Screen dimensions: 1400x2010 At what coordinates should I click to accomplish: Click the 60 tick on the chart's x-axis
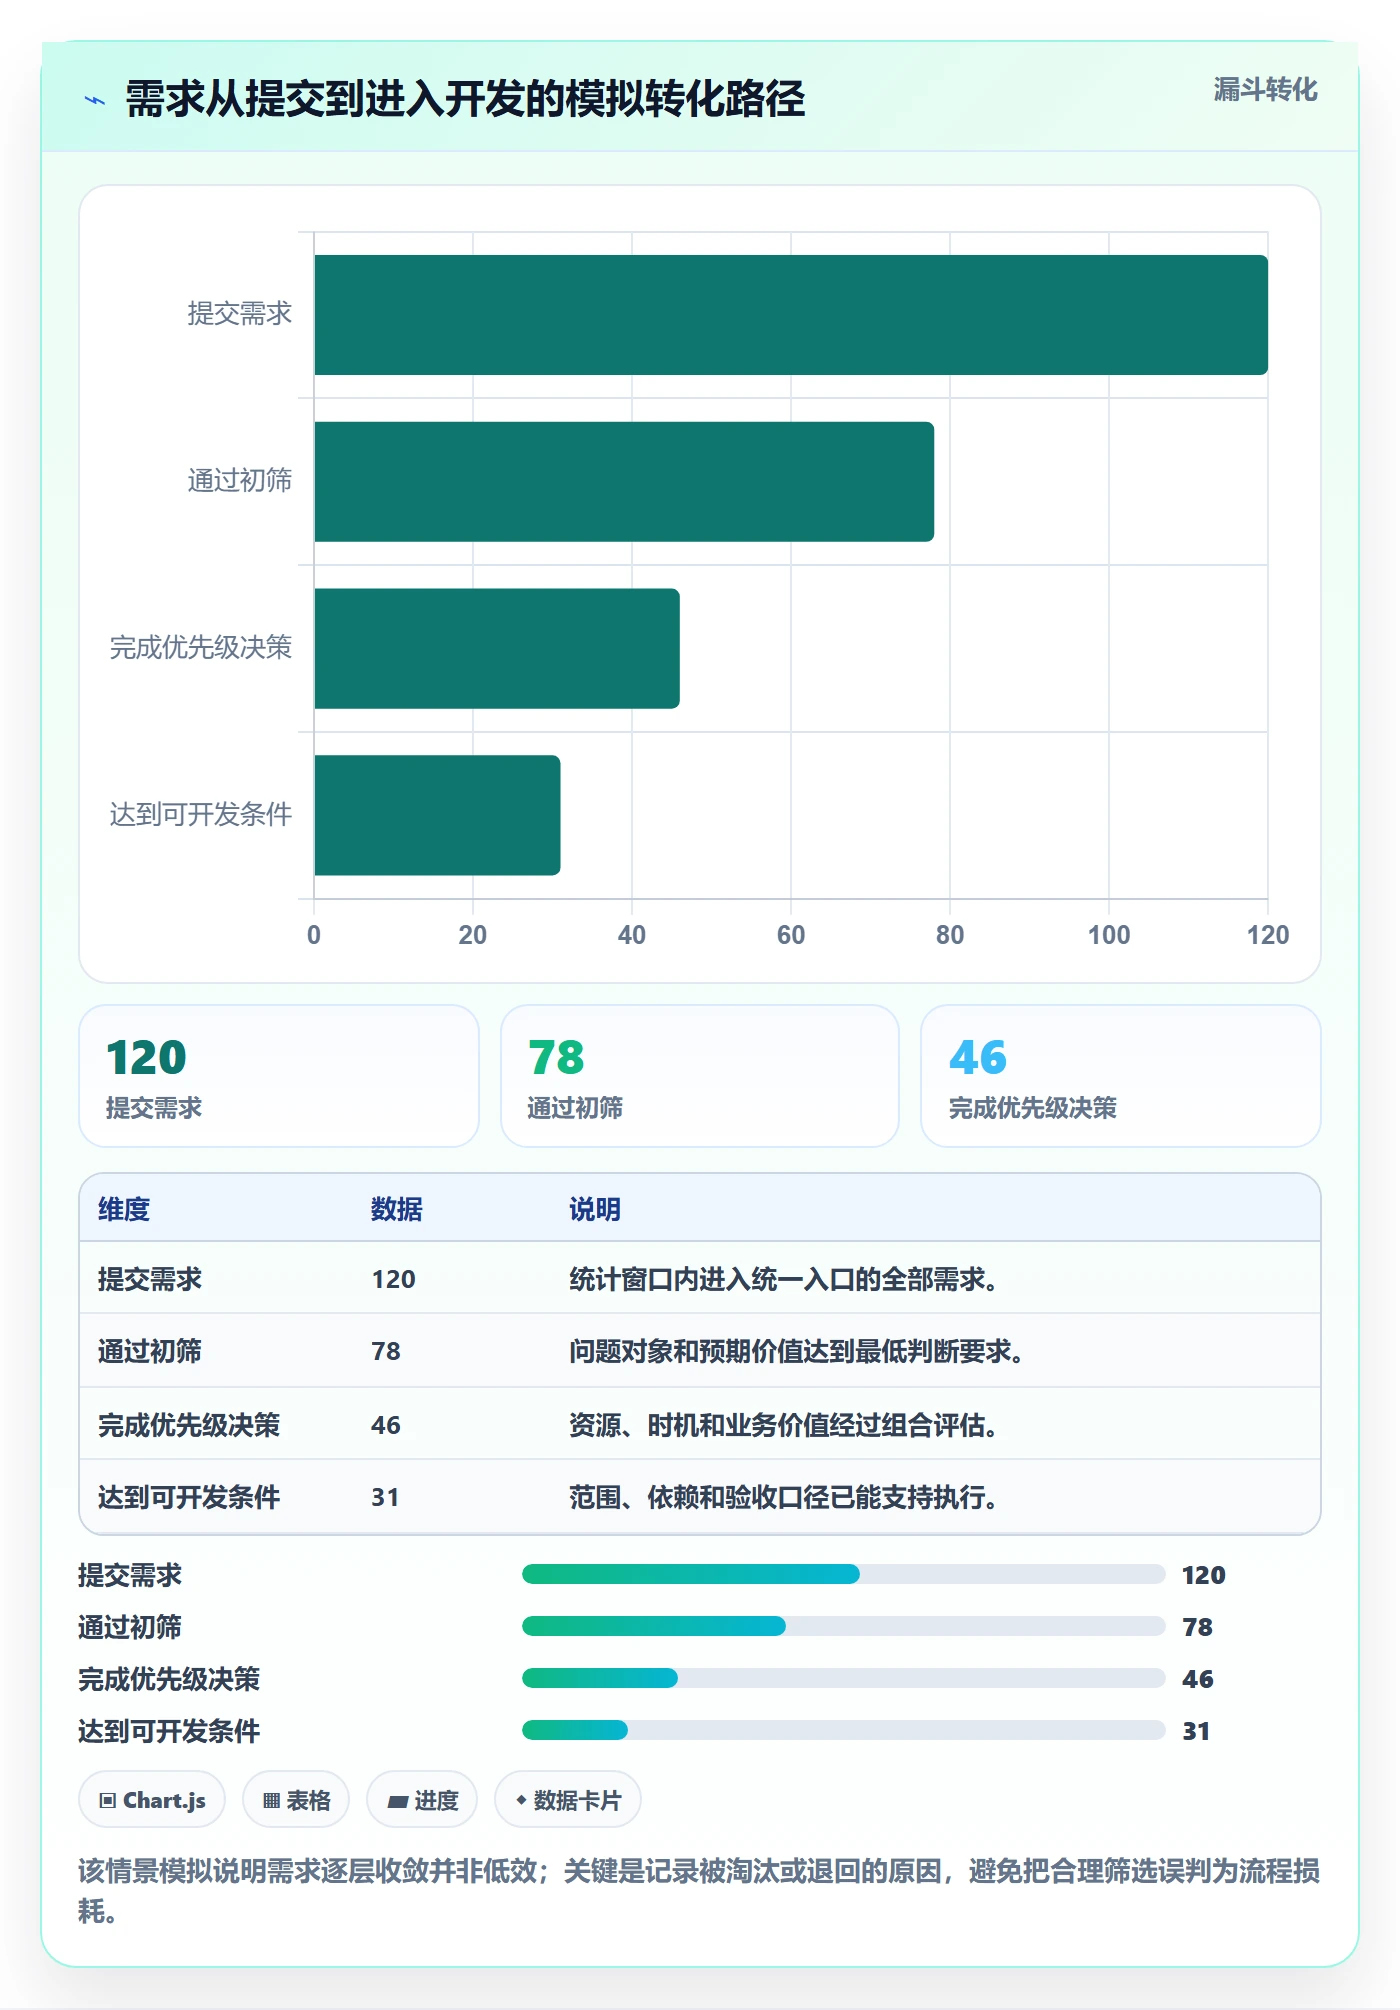tap(791, 935)
